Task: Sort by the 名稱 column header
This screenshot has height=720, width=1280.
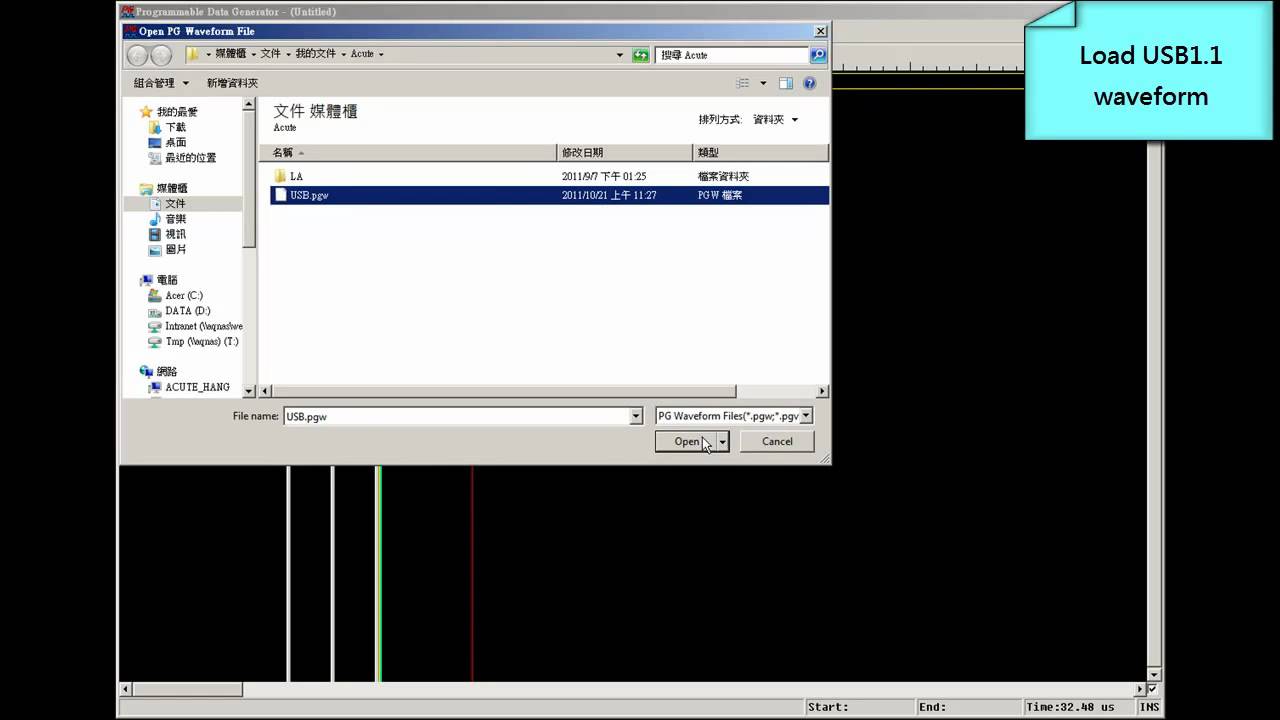Action: [x=407, y=152]
